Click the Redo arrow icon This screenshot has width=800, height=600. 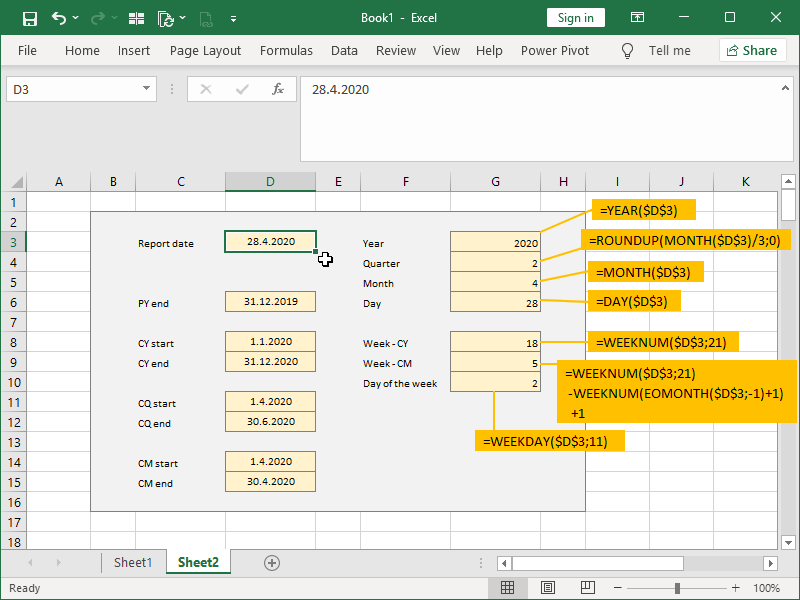coord(97,19)
